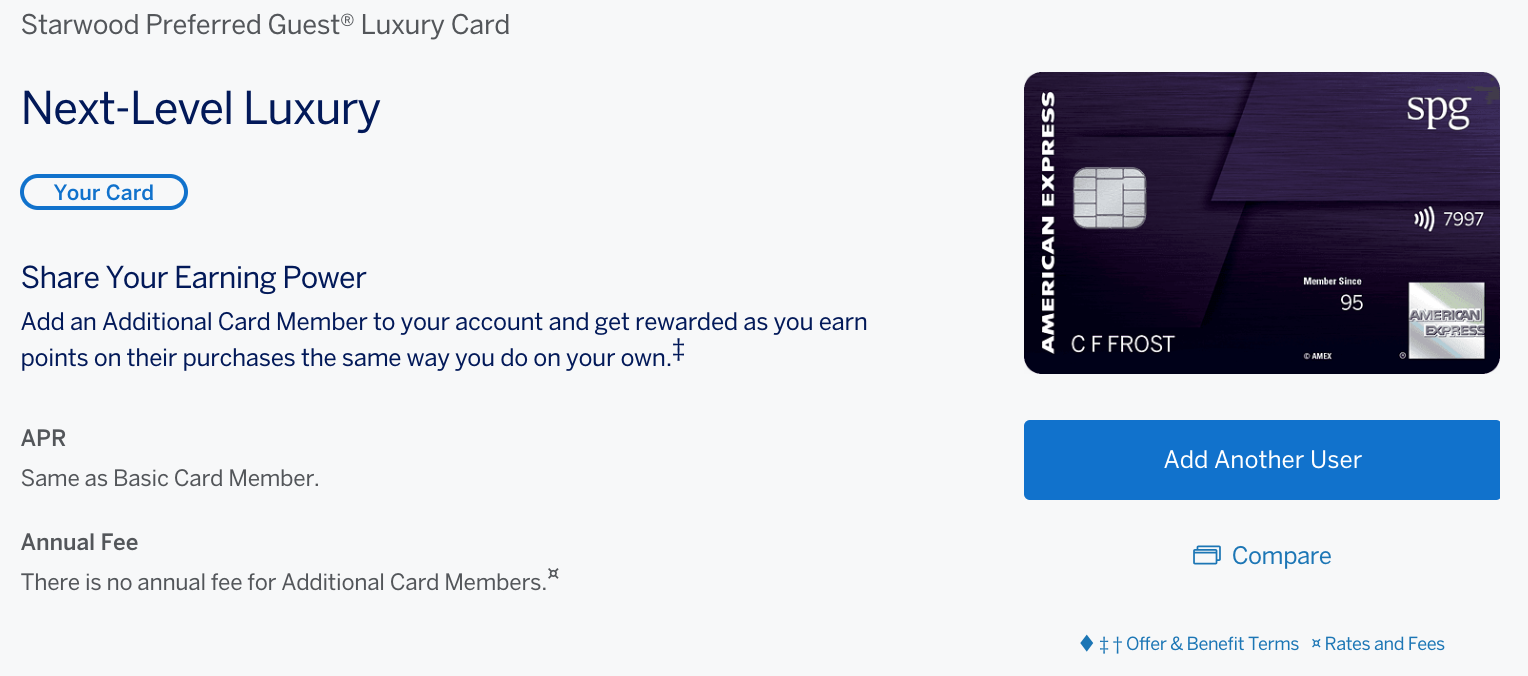Click the Add Another User button

tap(1262, 460)
